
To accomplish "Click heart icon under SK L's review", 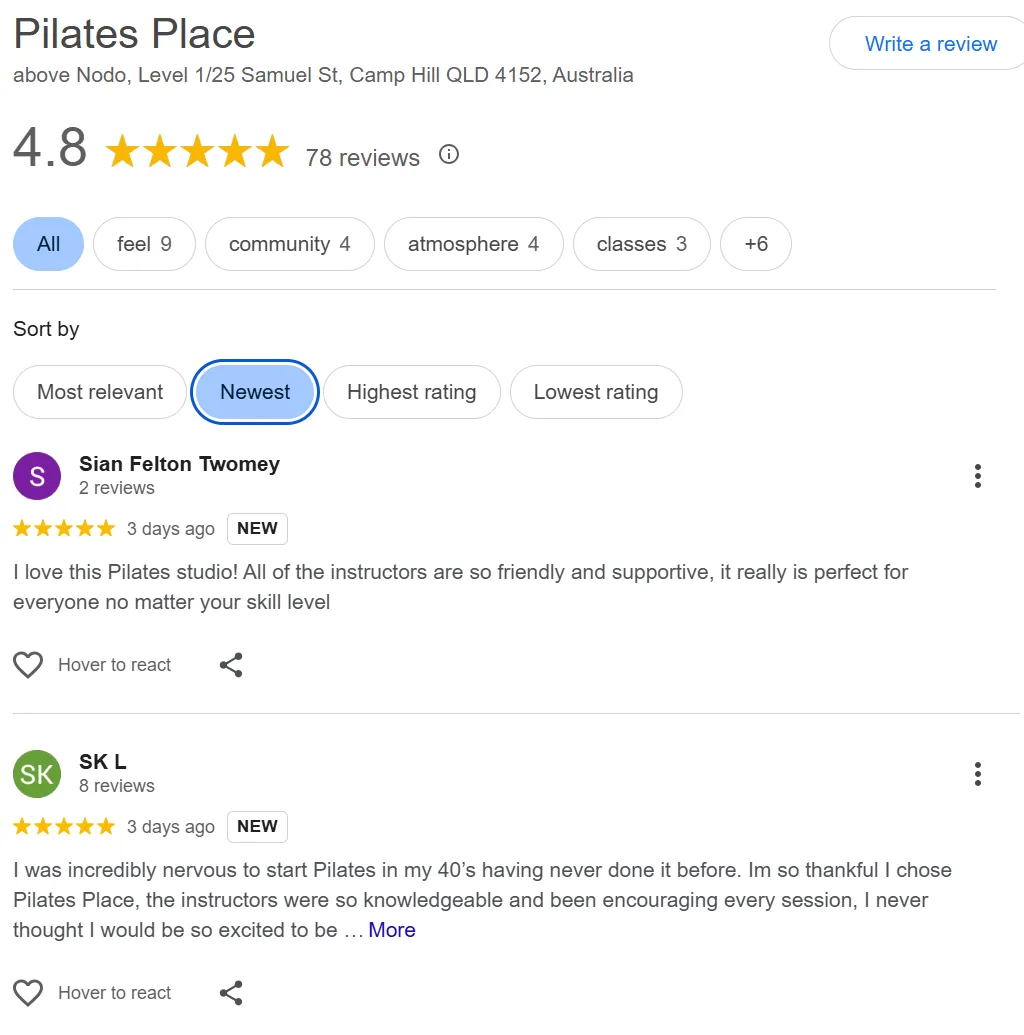I will [28, 993].
